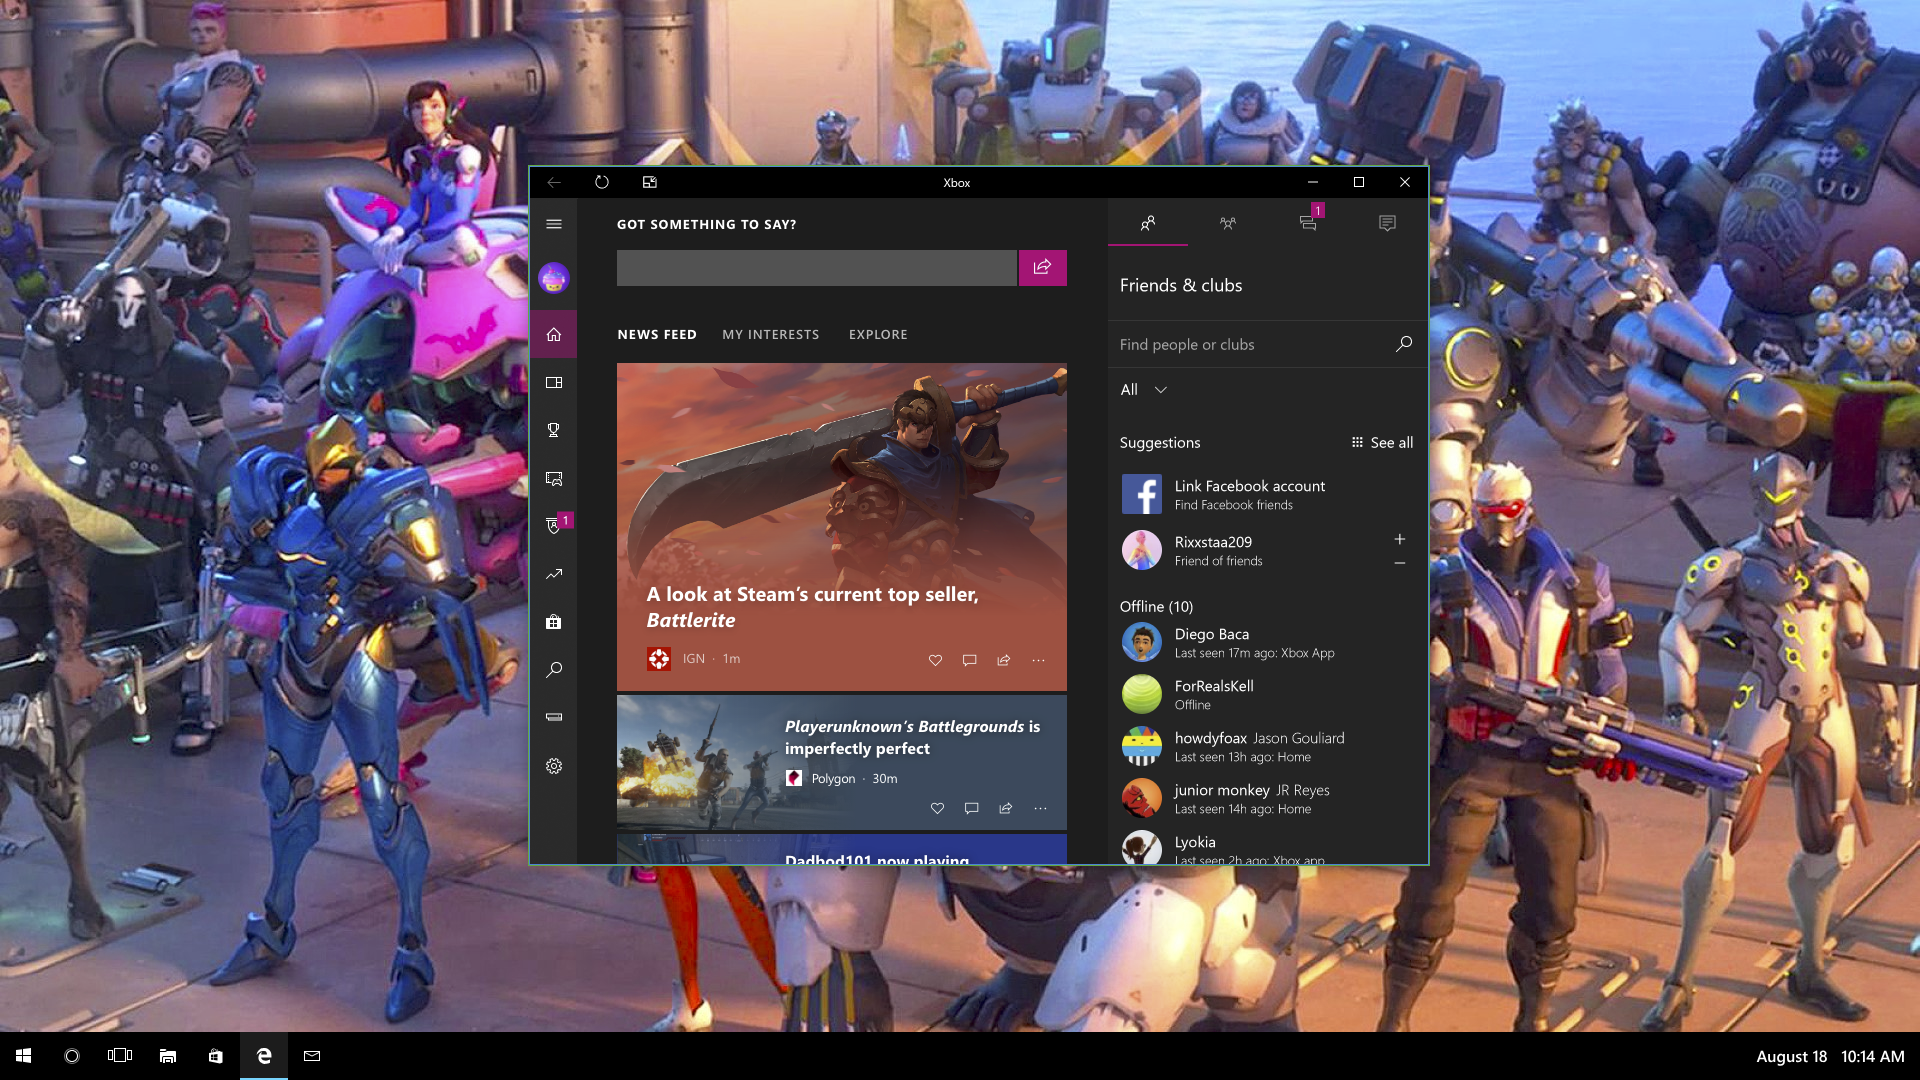Image resolution: width=1920 pixels, height=1080 pixels.
Task: Share the Battlerite article
Action: [1004, 660]
